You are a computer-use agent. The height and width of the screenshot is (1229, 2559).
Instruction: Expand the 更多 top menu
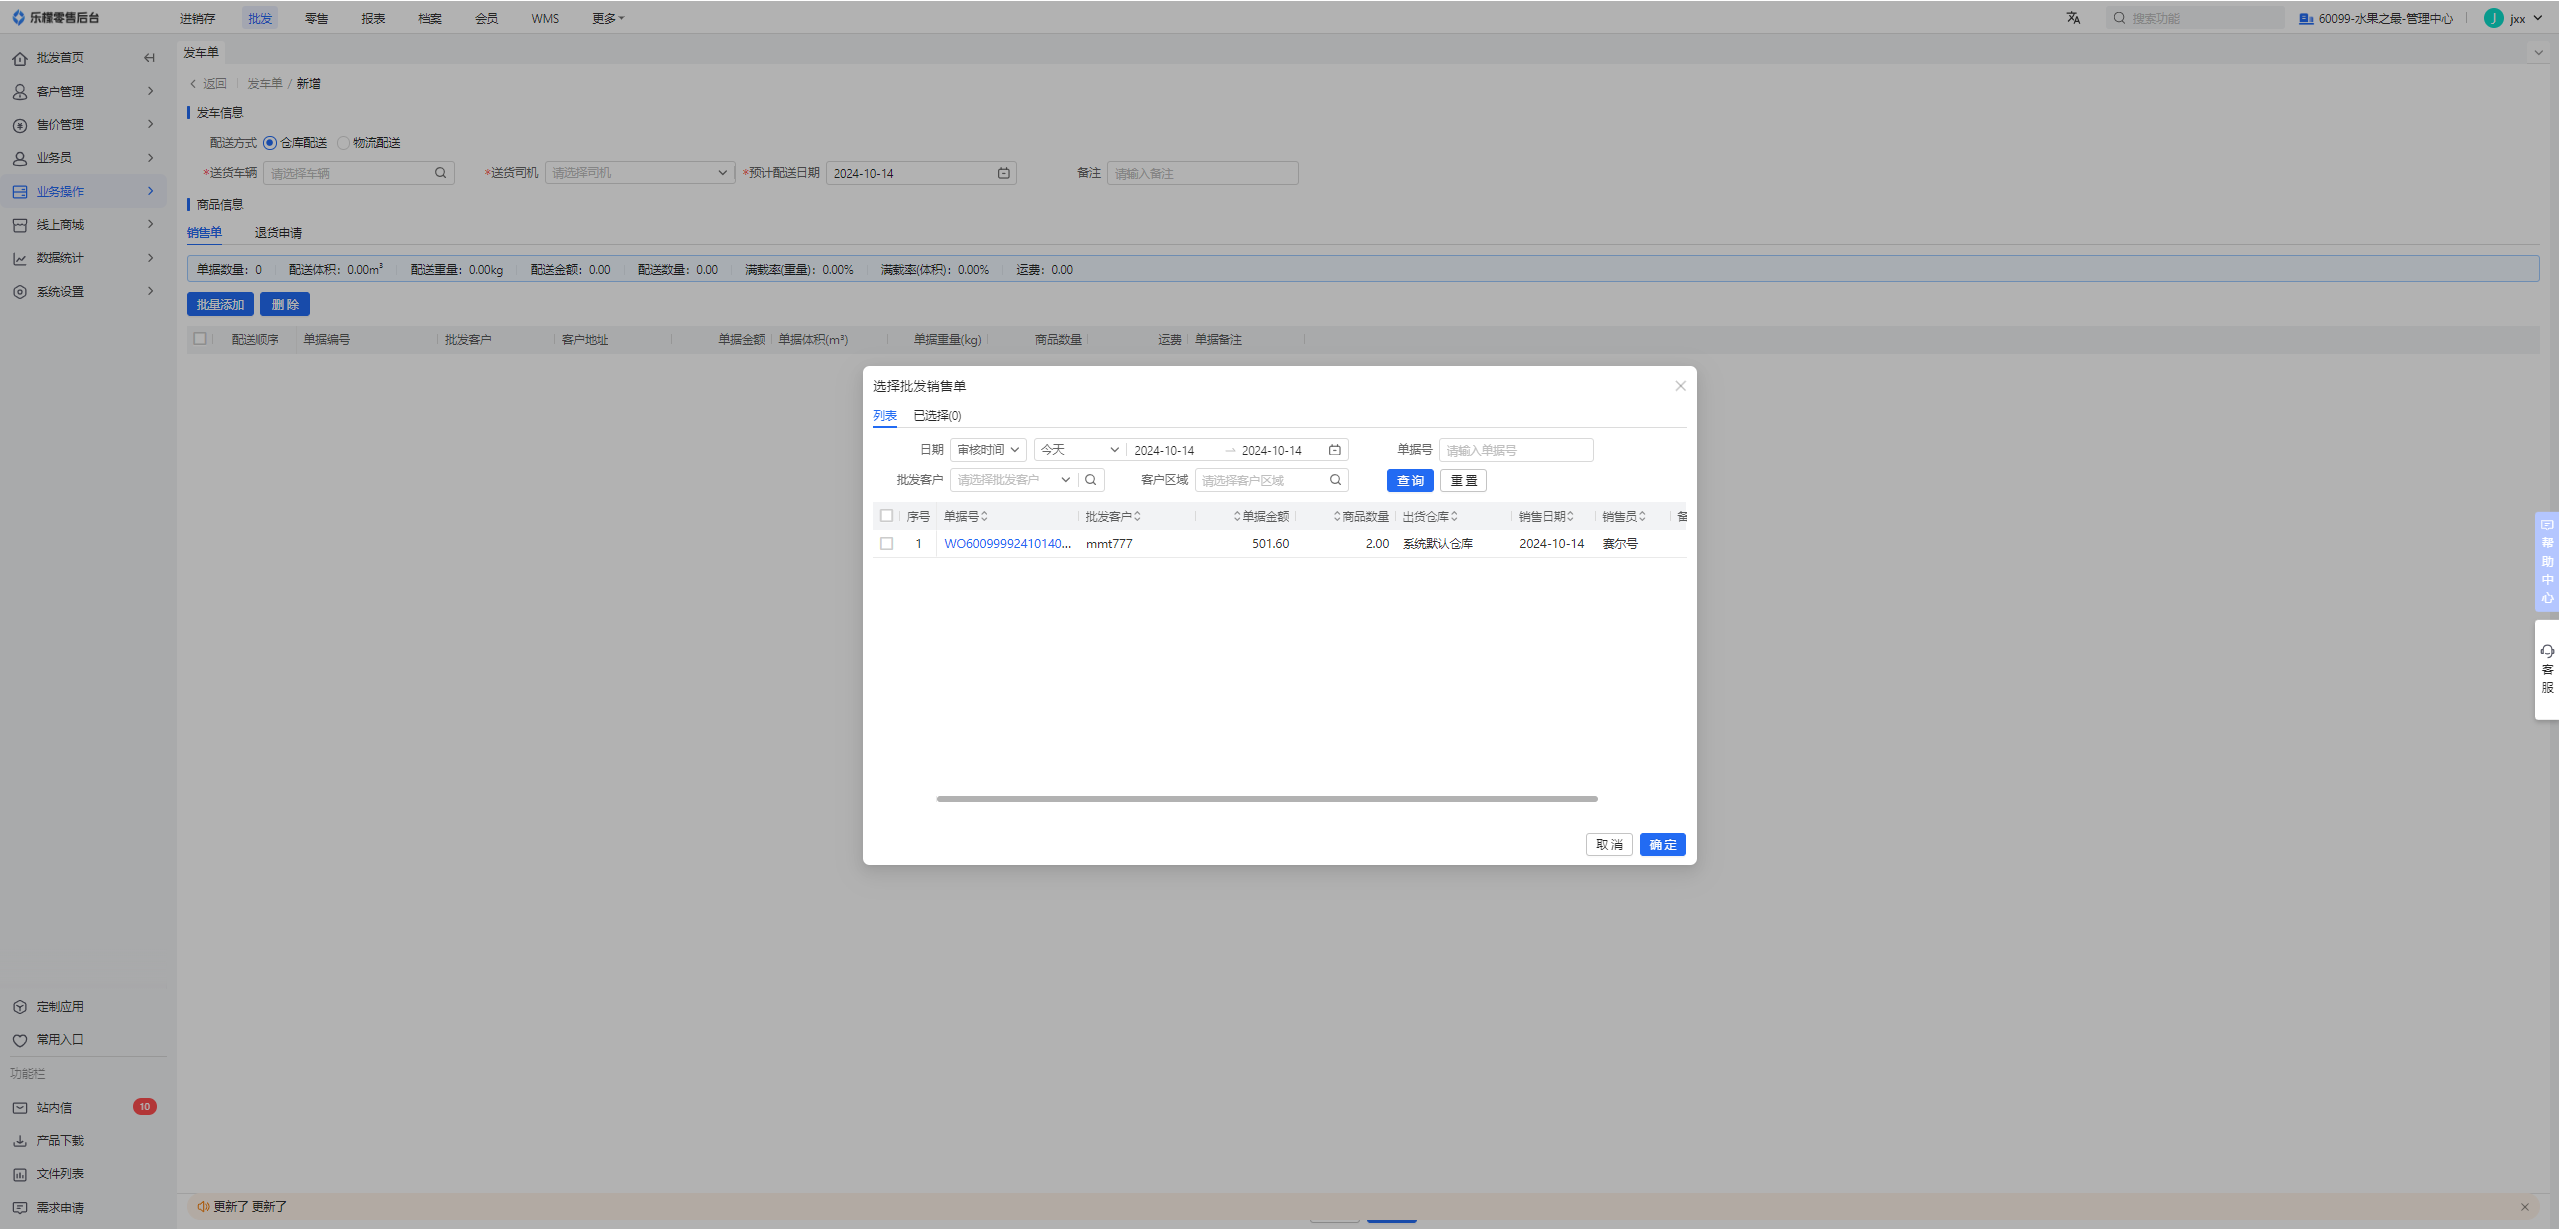click(x=608, y=18)
